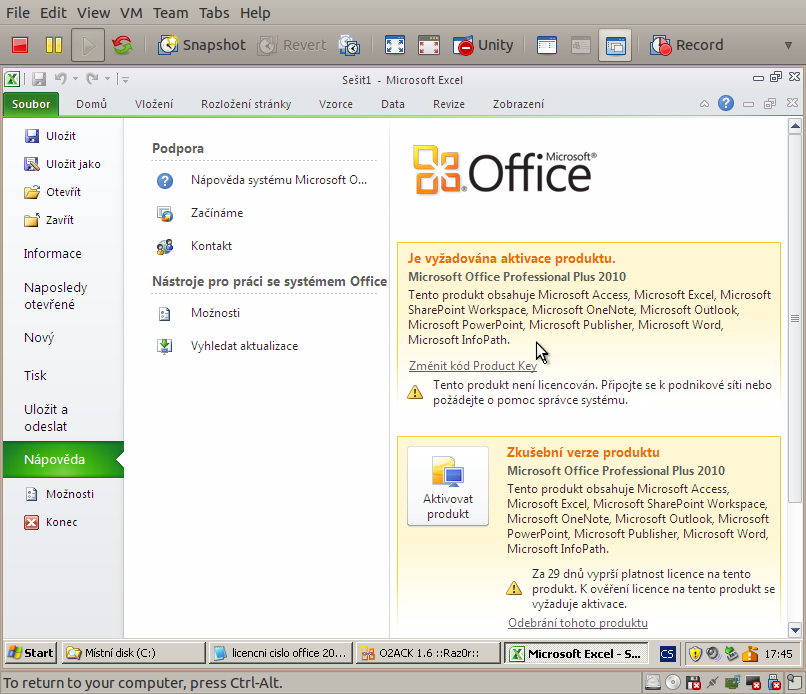Viewport: 806px width, 694px height.
Task: Open Možnosti in the left sidebar
Action: pyautogui.click(x=60, y=494)
